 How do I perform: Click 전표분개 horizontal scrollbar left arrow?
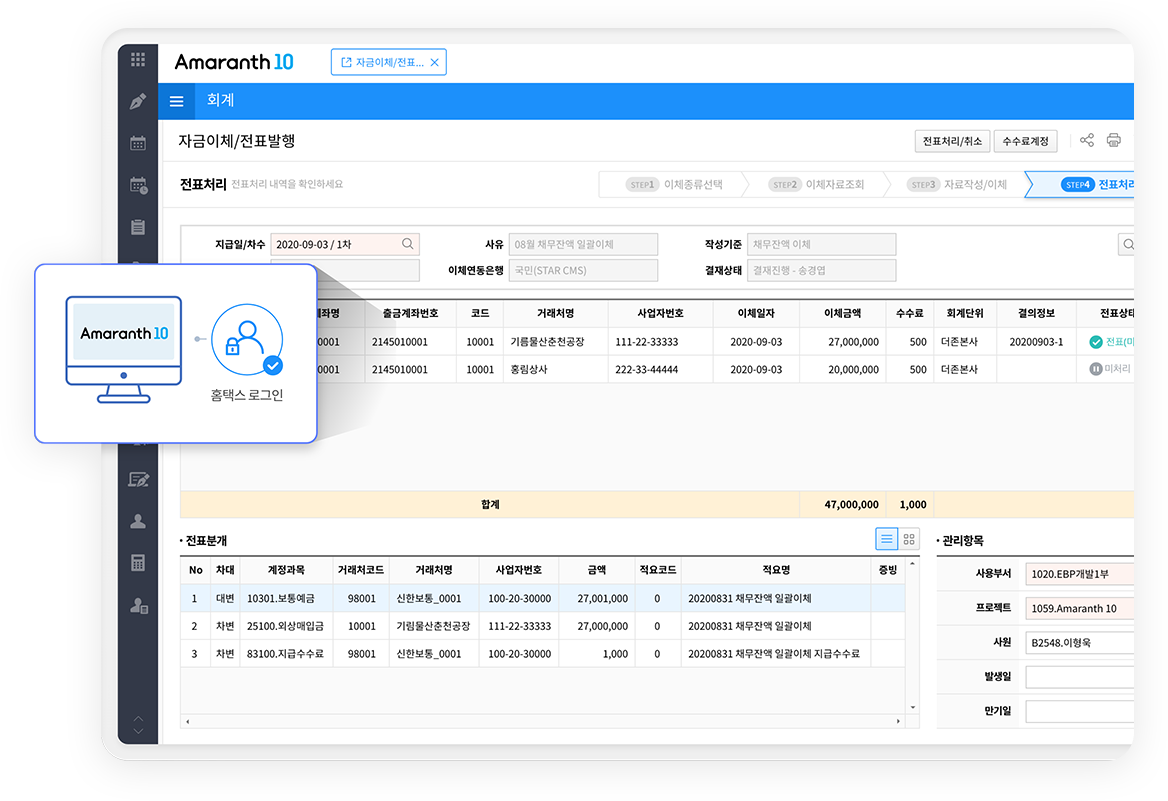tap(188, 721)
